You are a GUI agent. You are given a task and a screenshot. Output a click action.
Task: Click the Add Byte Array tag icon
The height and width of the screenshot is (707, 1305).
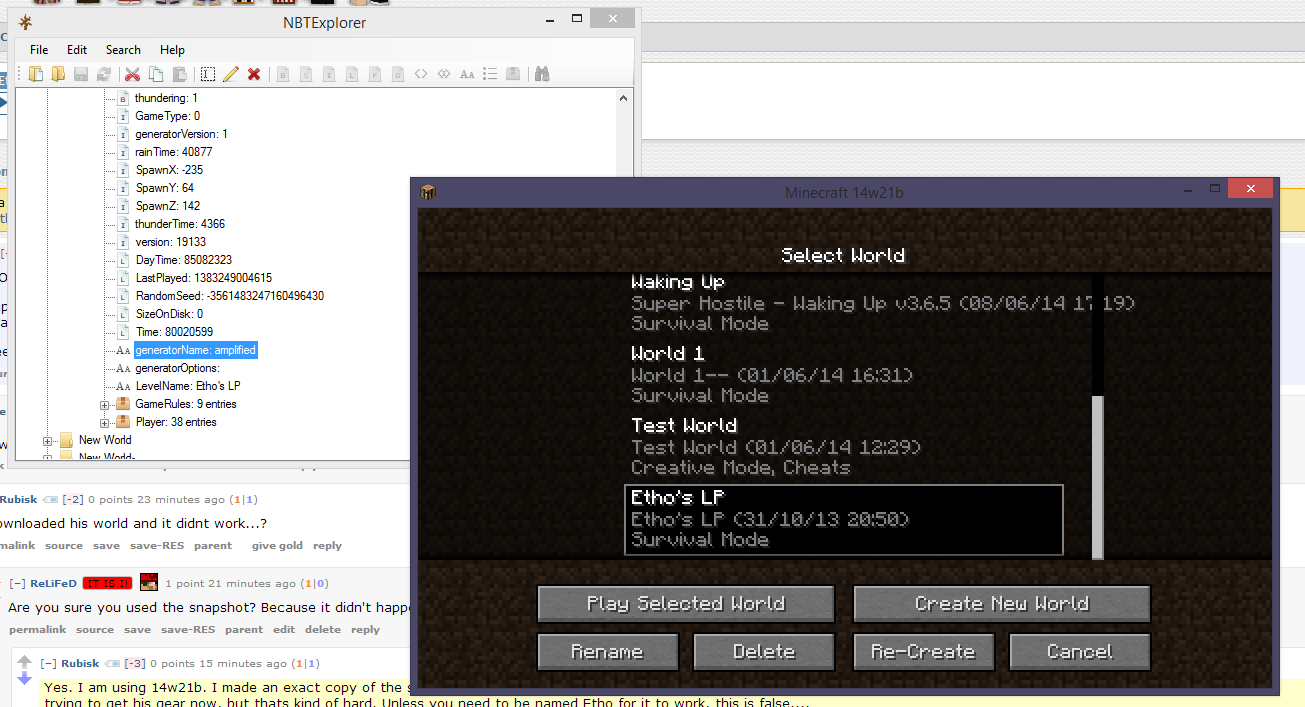click(421, 74)
